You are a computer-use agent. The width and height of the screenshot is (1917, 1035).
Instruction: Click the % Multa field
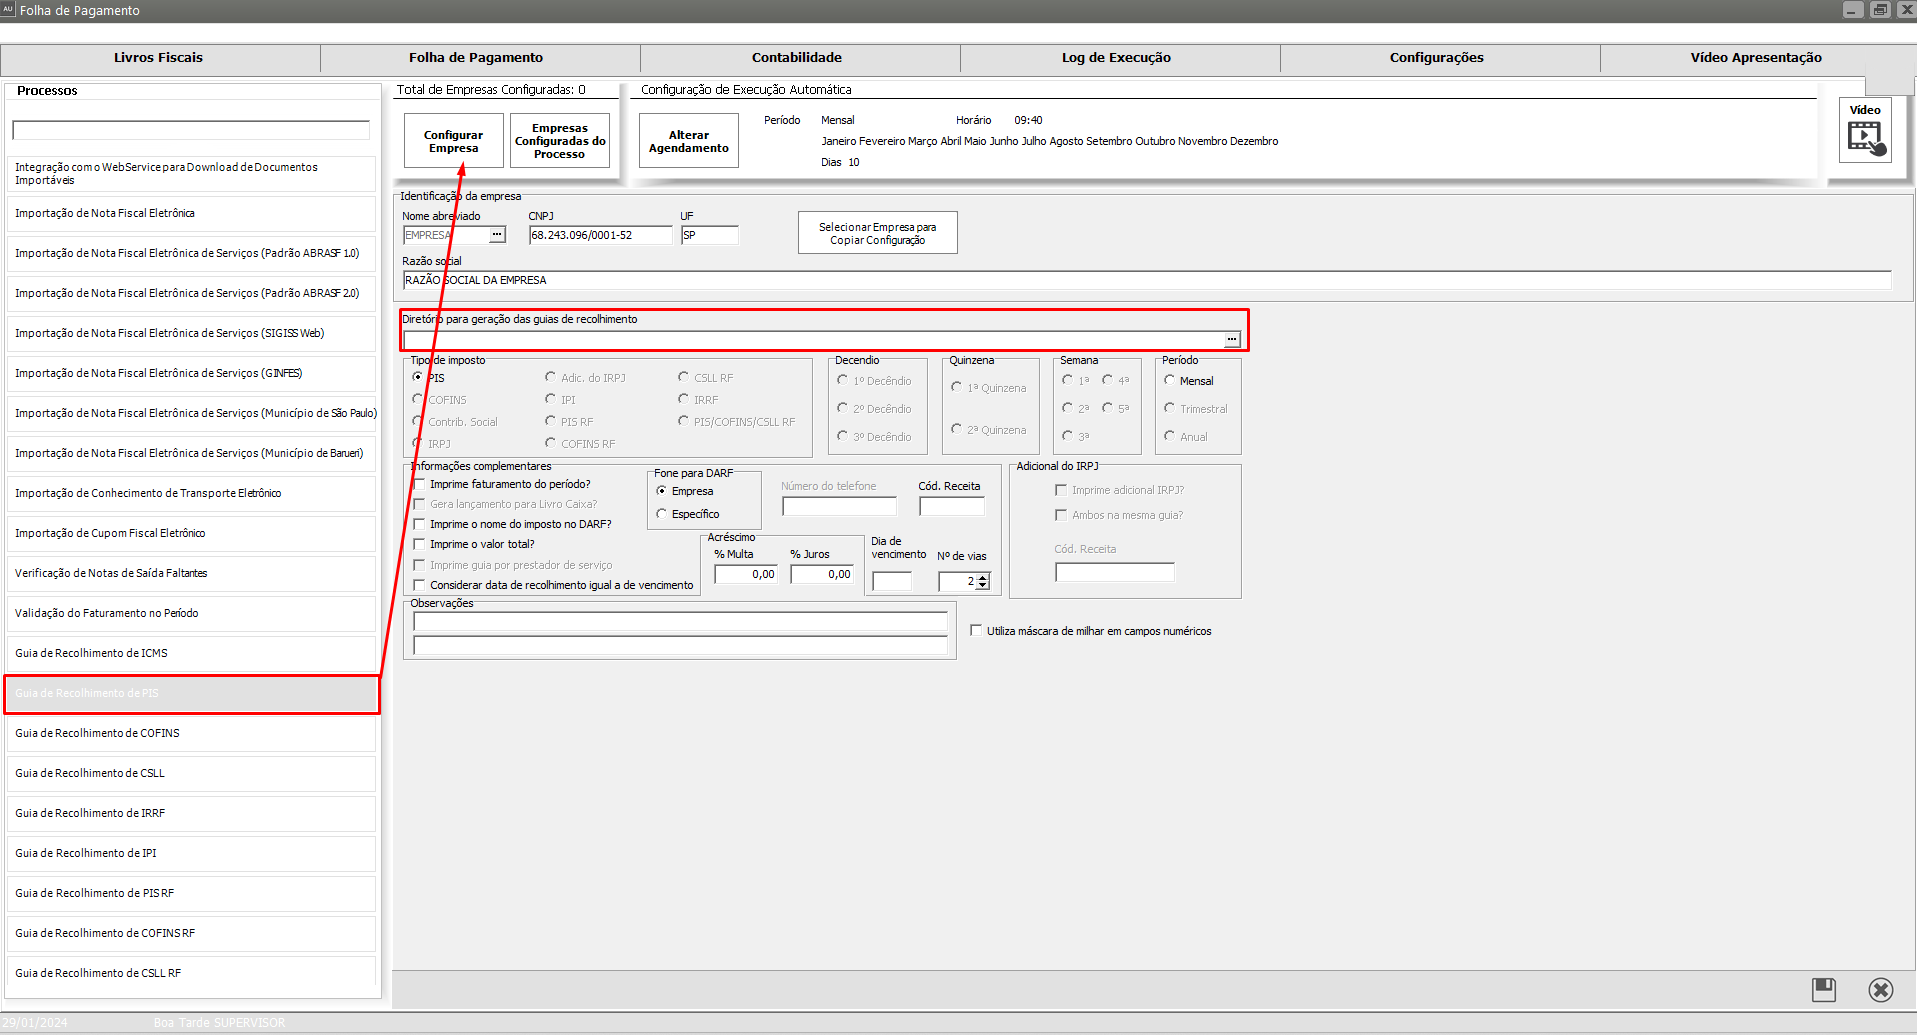tap(746, 574)
